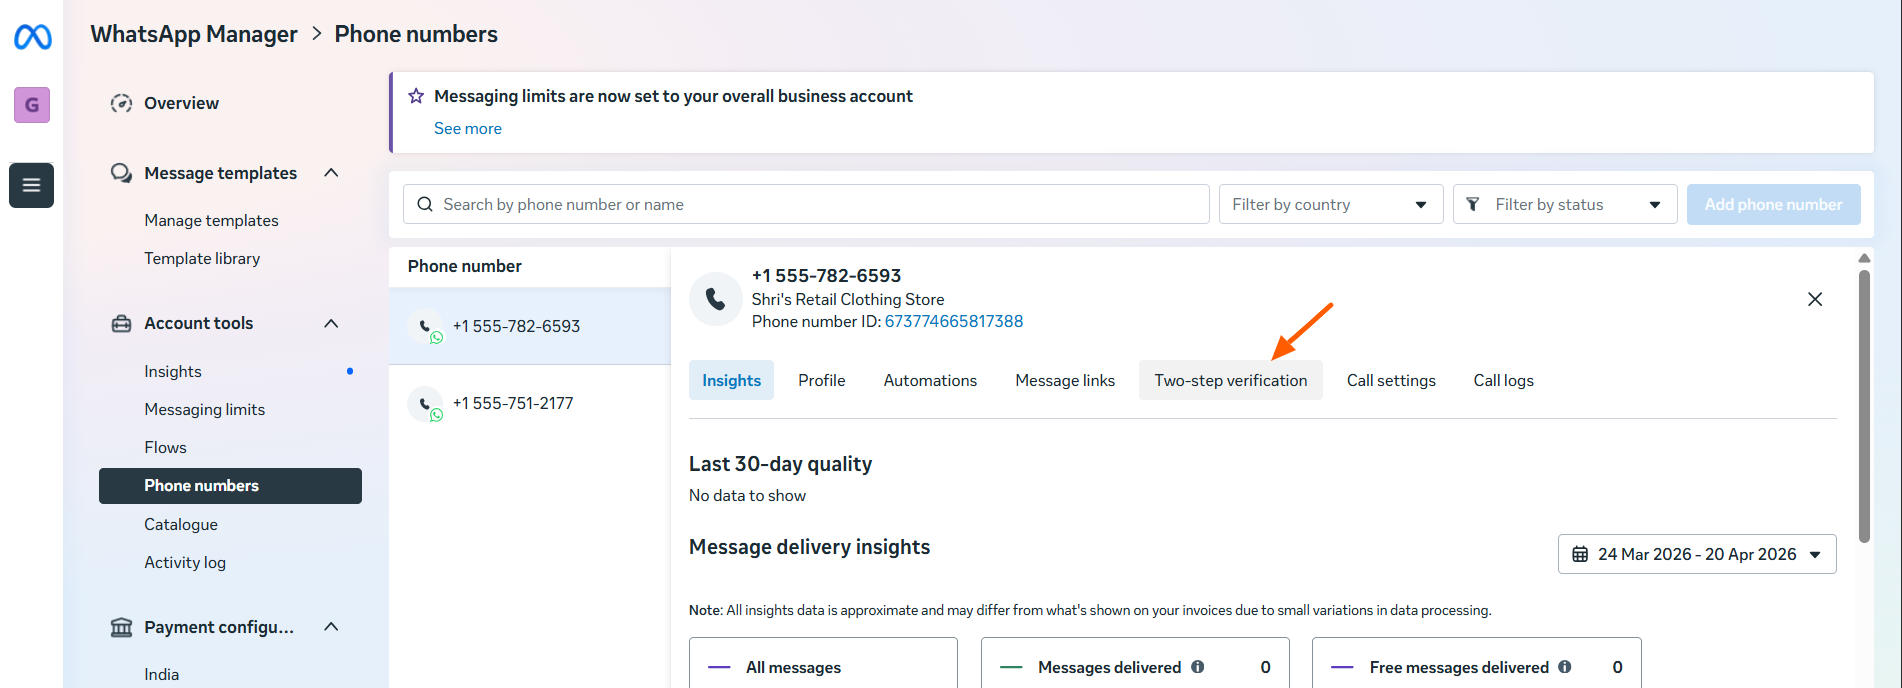Open the date range 24 Mar–20 Apr dropdown
The height and width of the screenshot is (688, 1902).
tap(1697, 554)
